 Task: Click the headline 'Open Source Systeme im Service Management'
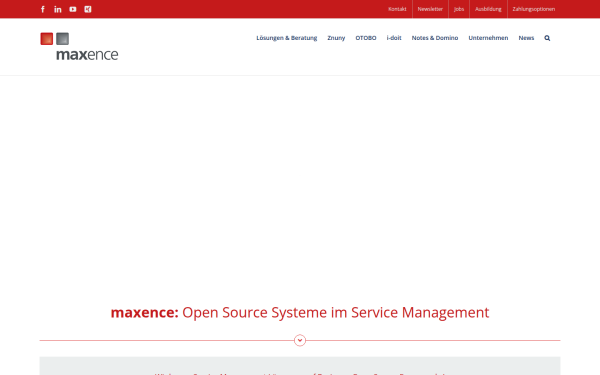(x=336, y=313)
